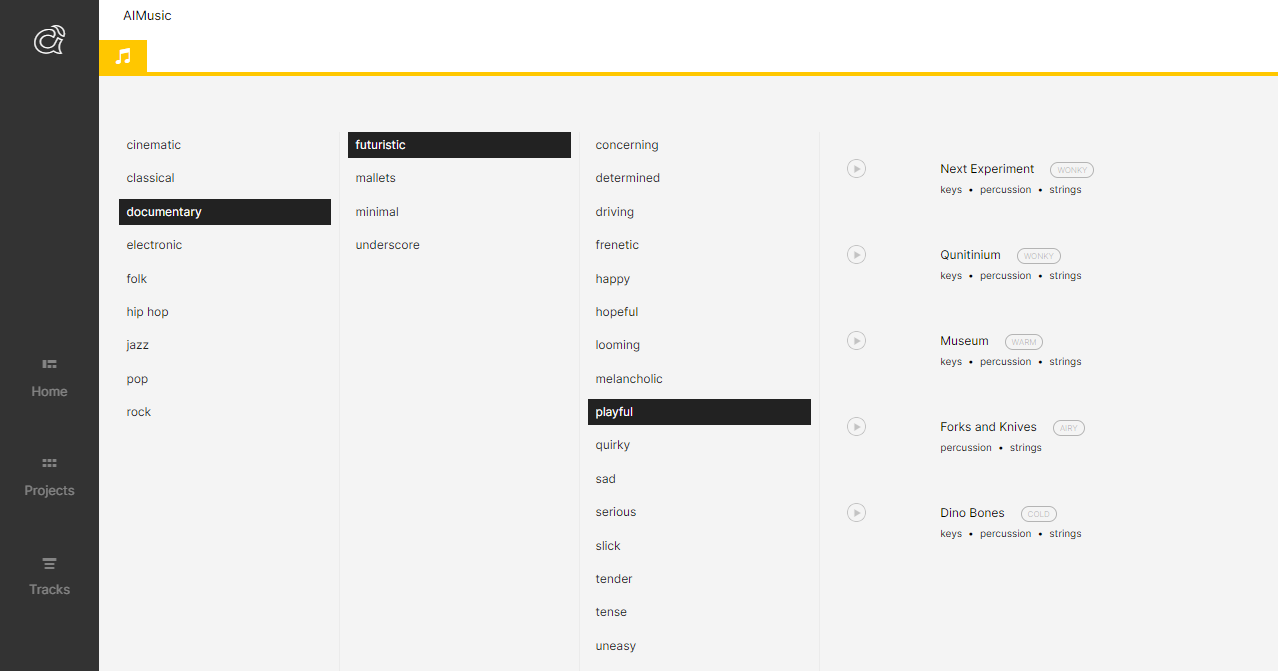The image size is (1278, 671).
Task: Play the Dino Bones track
Action: [x=856, y=513]
